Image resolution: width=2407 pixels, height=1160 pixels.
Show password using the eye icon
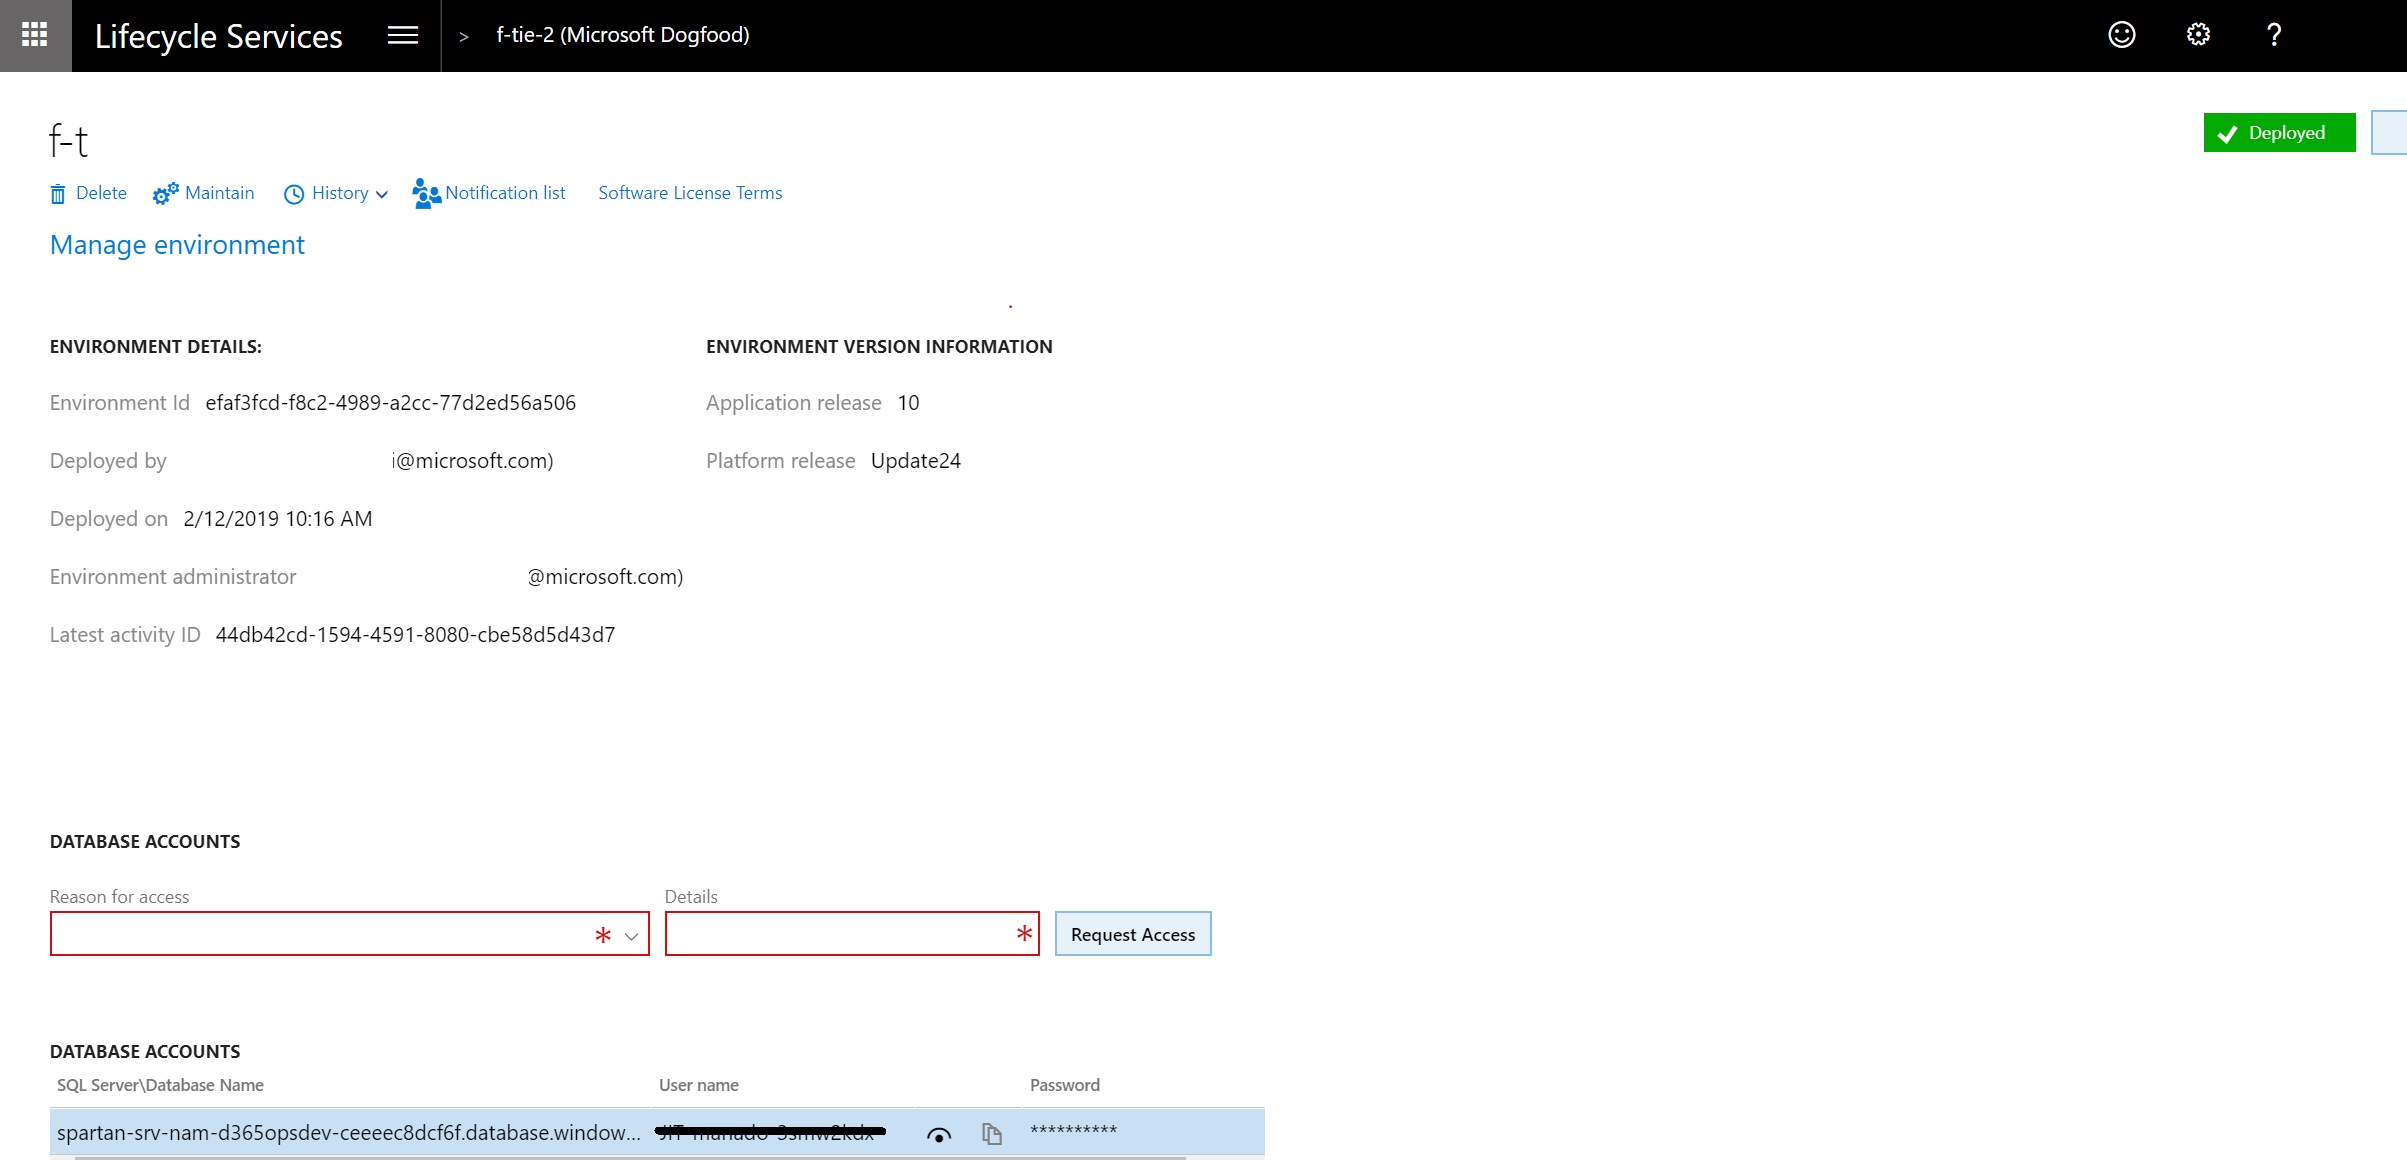[938, 1134]
